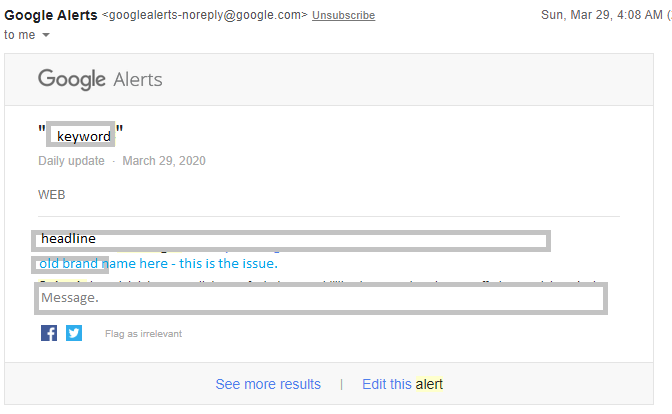Click the googlealerts-noreply sender email address
672x414 pixels.
click(204, 15)
